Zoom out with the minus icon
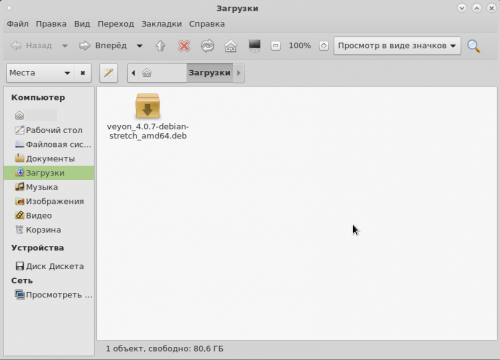 pos(275,46)
